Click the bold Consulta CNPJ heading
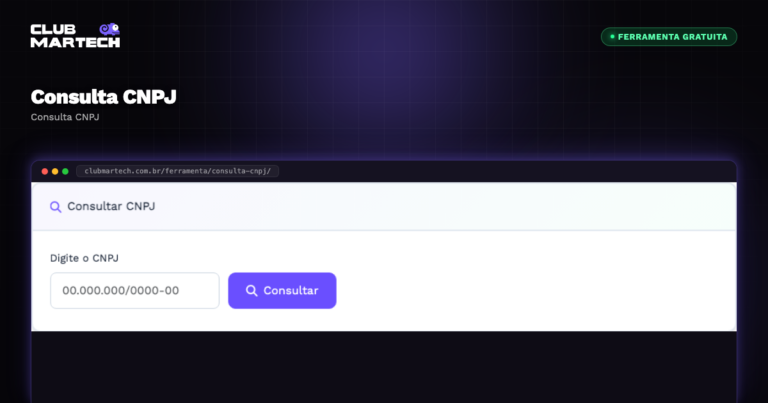The image size is (768, 403). coord(103,97)
